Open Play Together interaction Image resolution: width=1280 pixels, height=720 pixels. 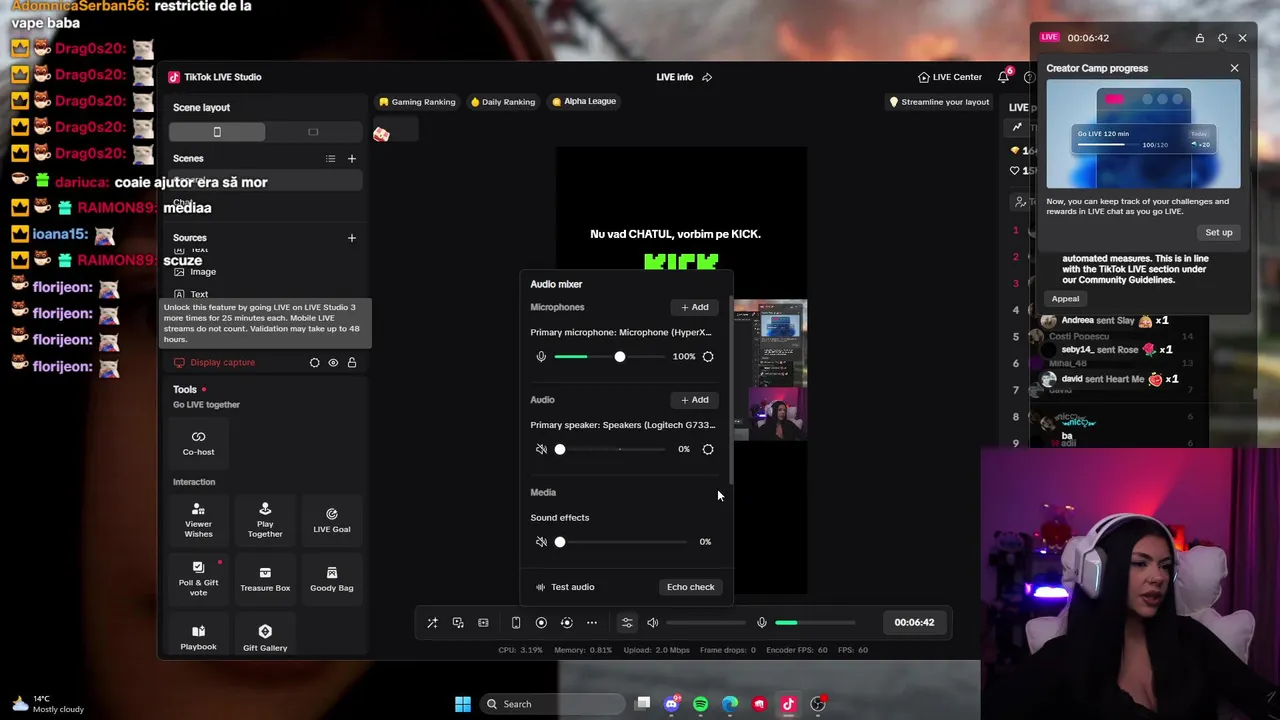[265, 520]
